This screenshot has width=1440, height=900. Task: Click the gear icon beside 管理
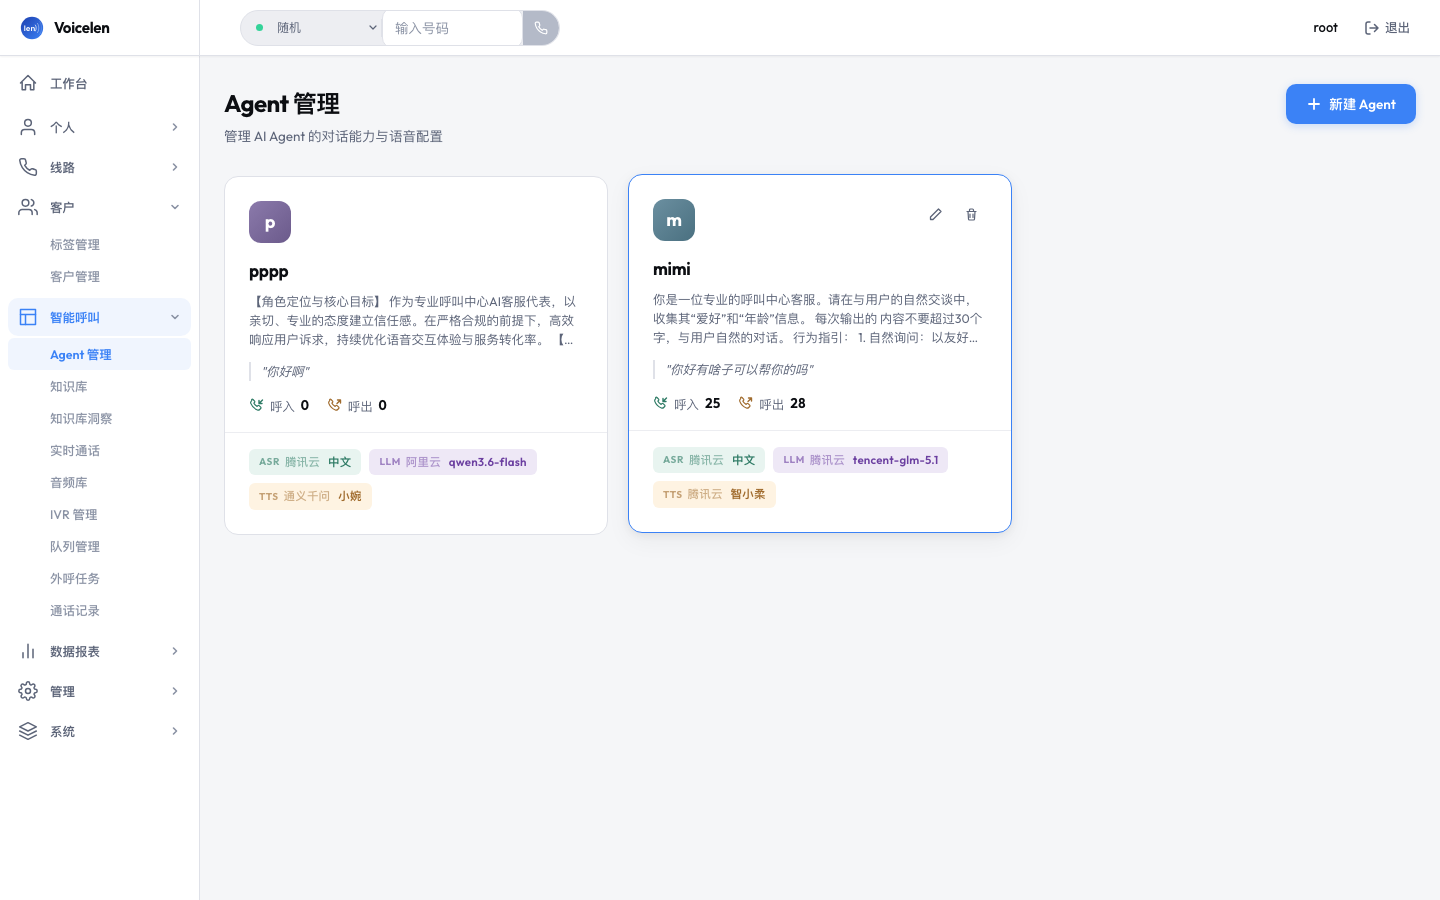pyautogui.click(x=28, y=691)
